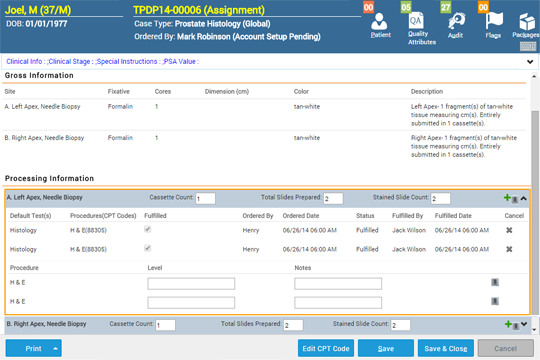Toggle Fulfilled checkbox on second Histology row
Viewport: 540px width, 360px height.
click(x=147, y=248)
